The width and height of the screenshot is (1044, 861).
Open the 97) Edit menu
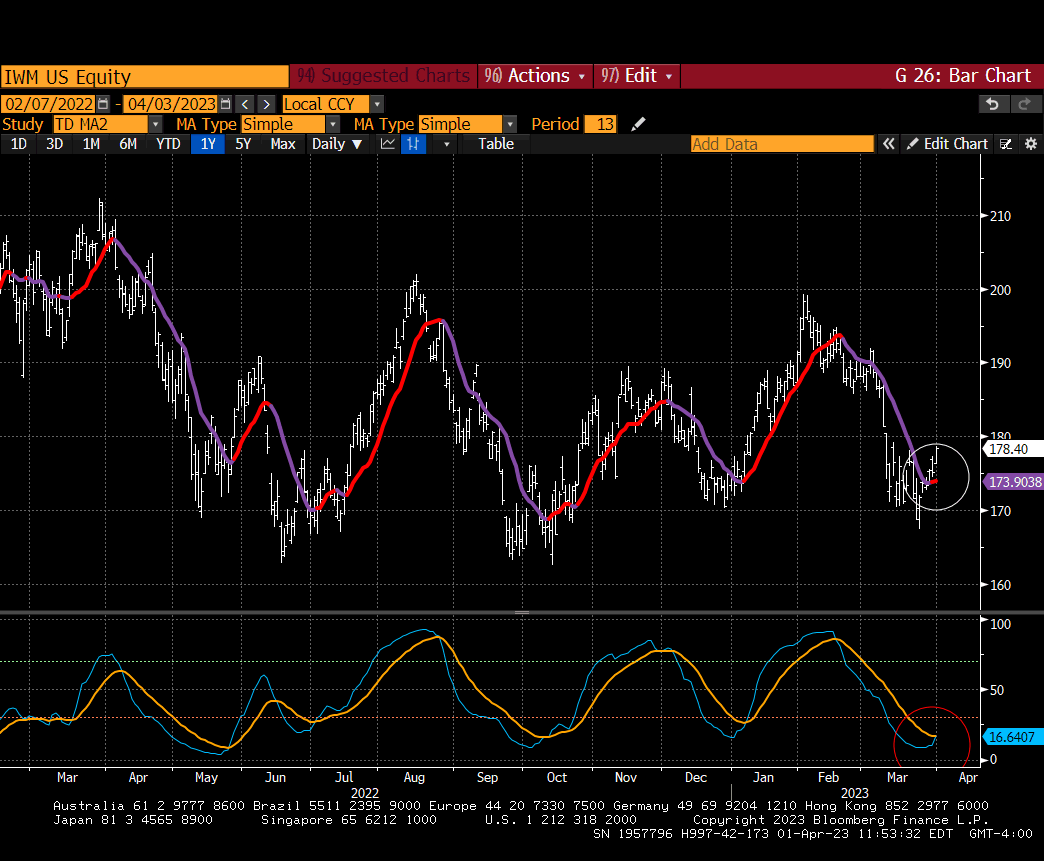click(x=637, y=75)
